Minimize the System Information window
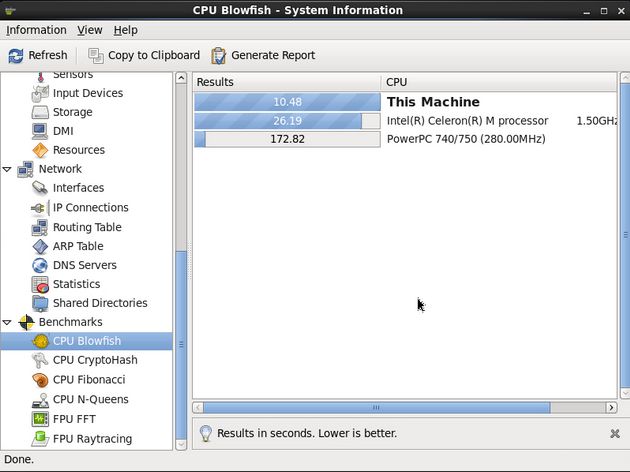Image resolution: width=630 pixels, height=472 pixels. point(587,11)
